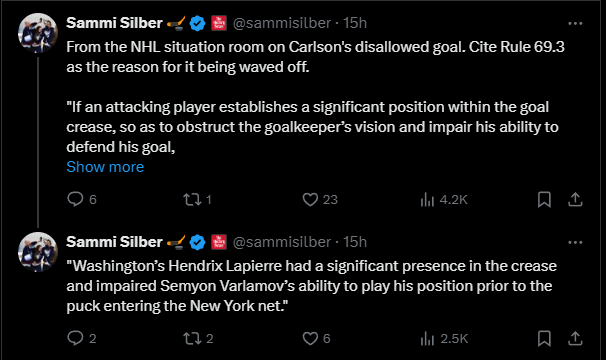Open more options menu on first tweet
This screenshot has width=606, height=360.
point(575,24)
